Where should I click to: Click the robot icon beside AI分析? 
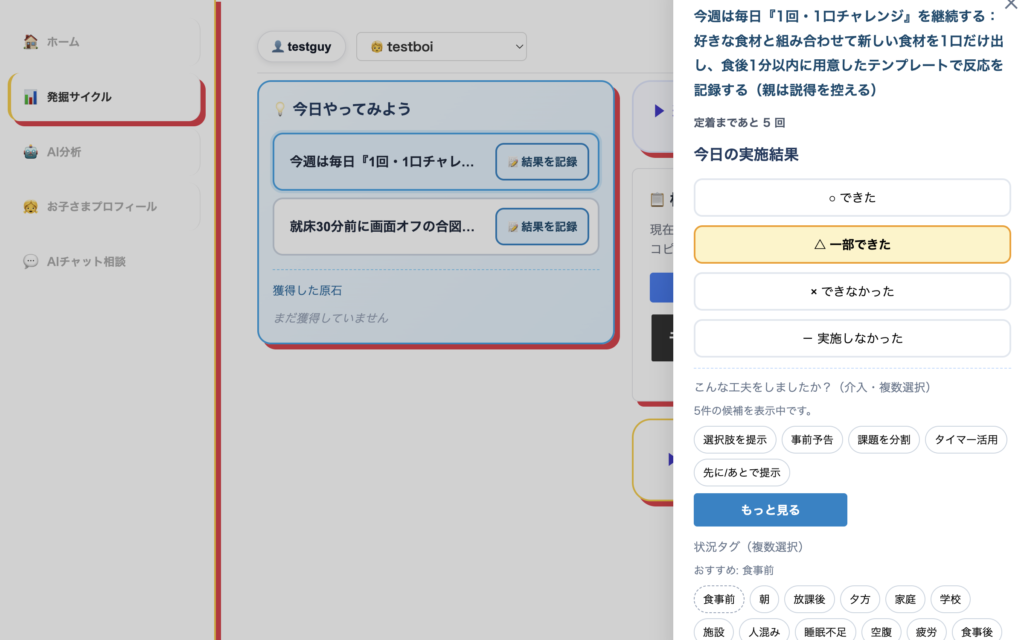click(x=31, y=152)
